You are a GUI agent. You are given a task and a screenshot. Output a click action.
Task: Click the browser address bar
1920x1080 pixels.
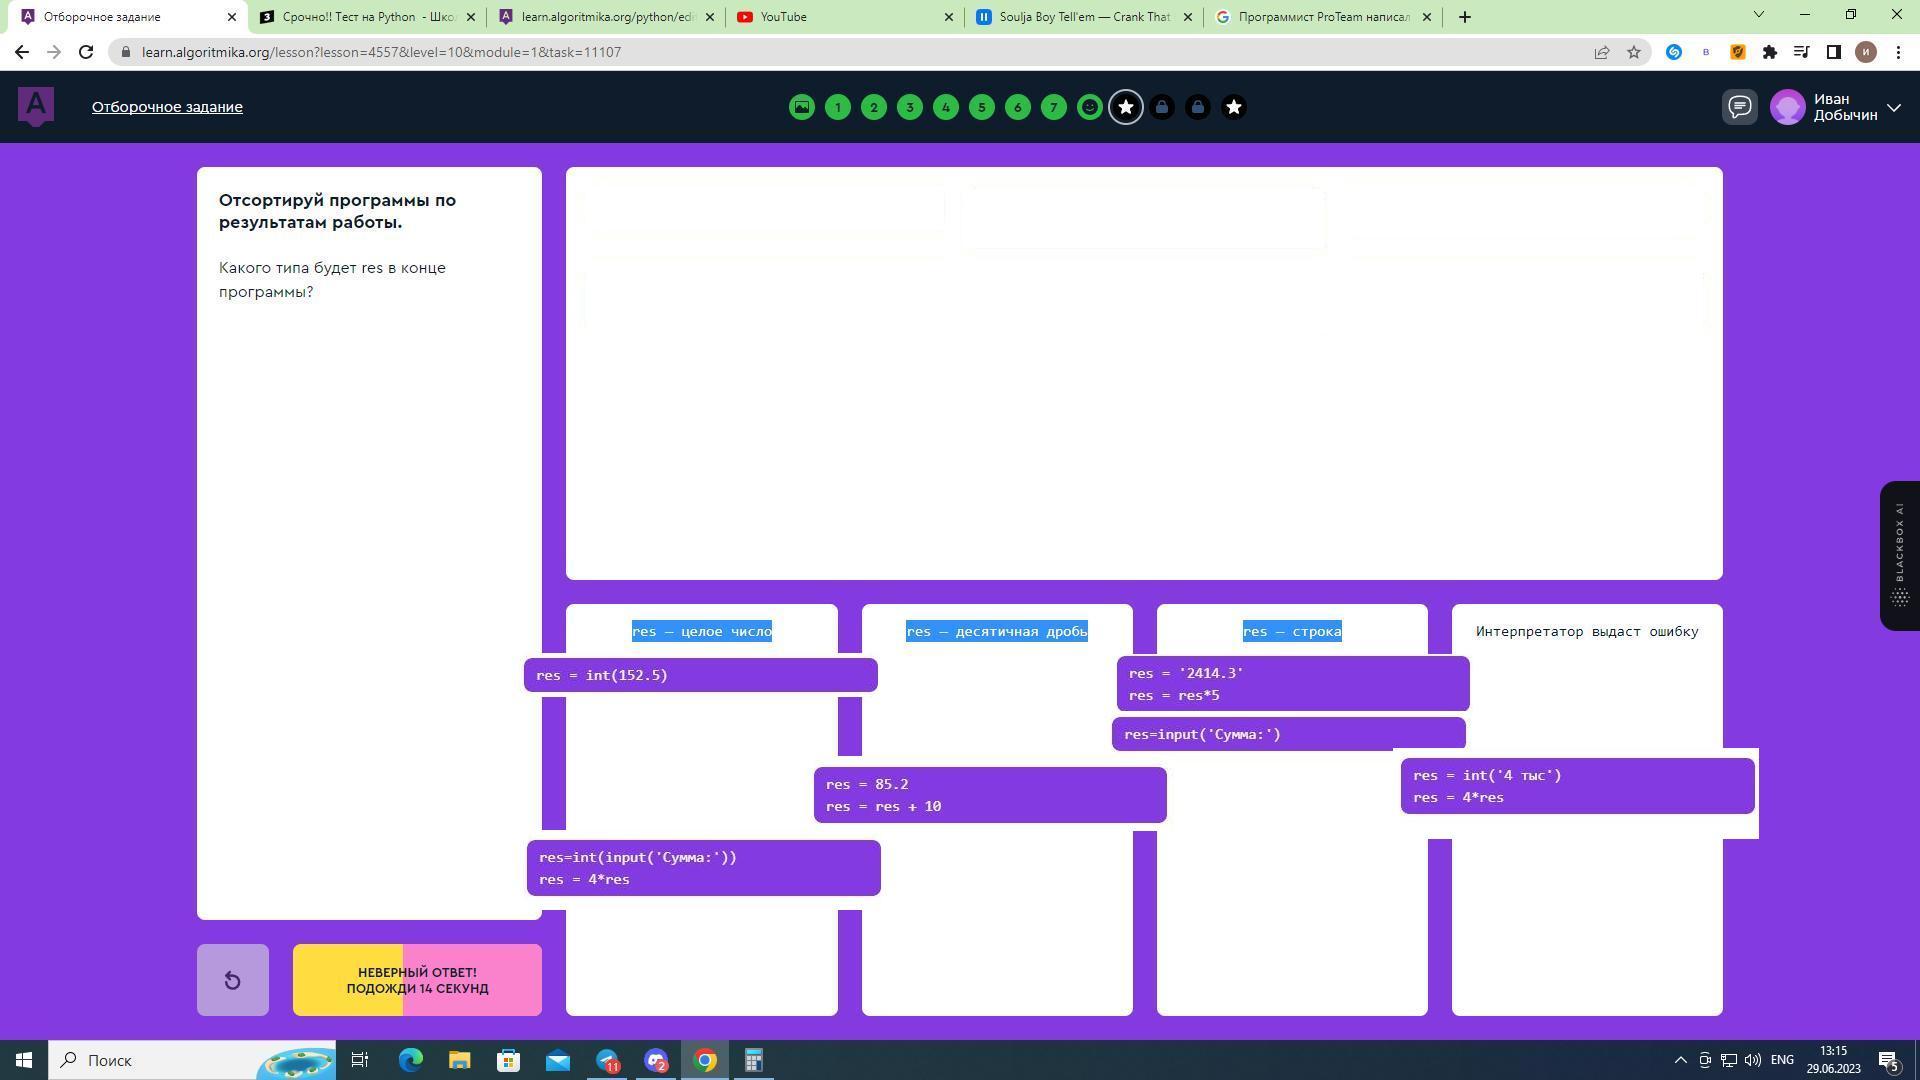tap(850, 52)
